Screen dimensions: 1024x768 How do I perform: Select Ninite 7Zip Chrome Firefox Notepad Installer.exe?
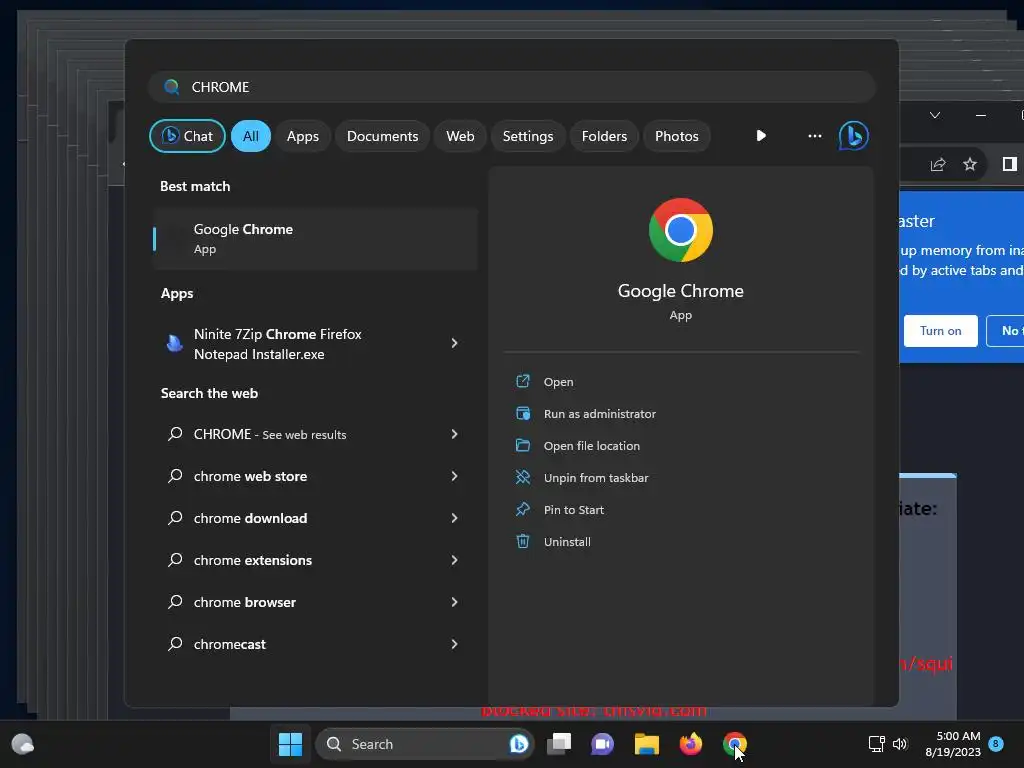(x=315, y=344)
